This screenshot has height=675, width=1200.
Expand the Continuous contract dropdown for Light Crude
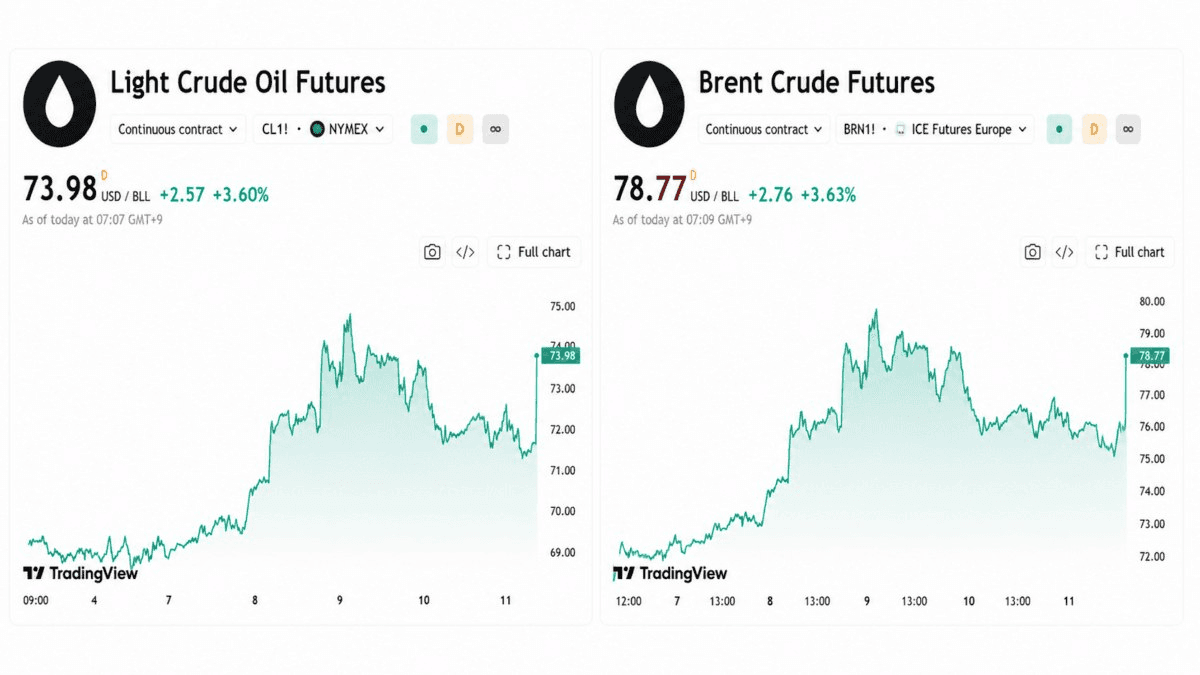click(178, 129)
